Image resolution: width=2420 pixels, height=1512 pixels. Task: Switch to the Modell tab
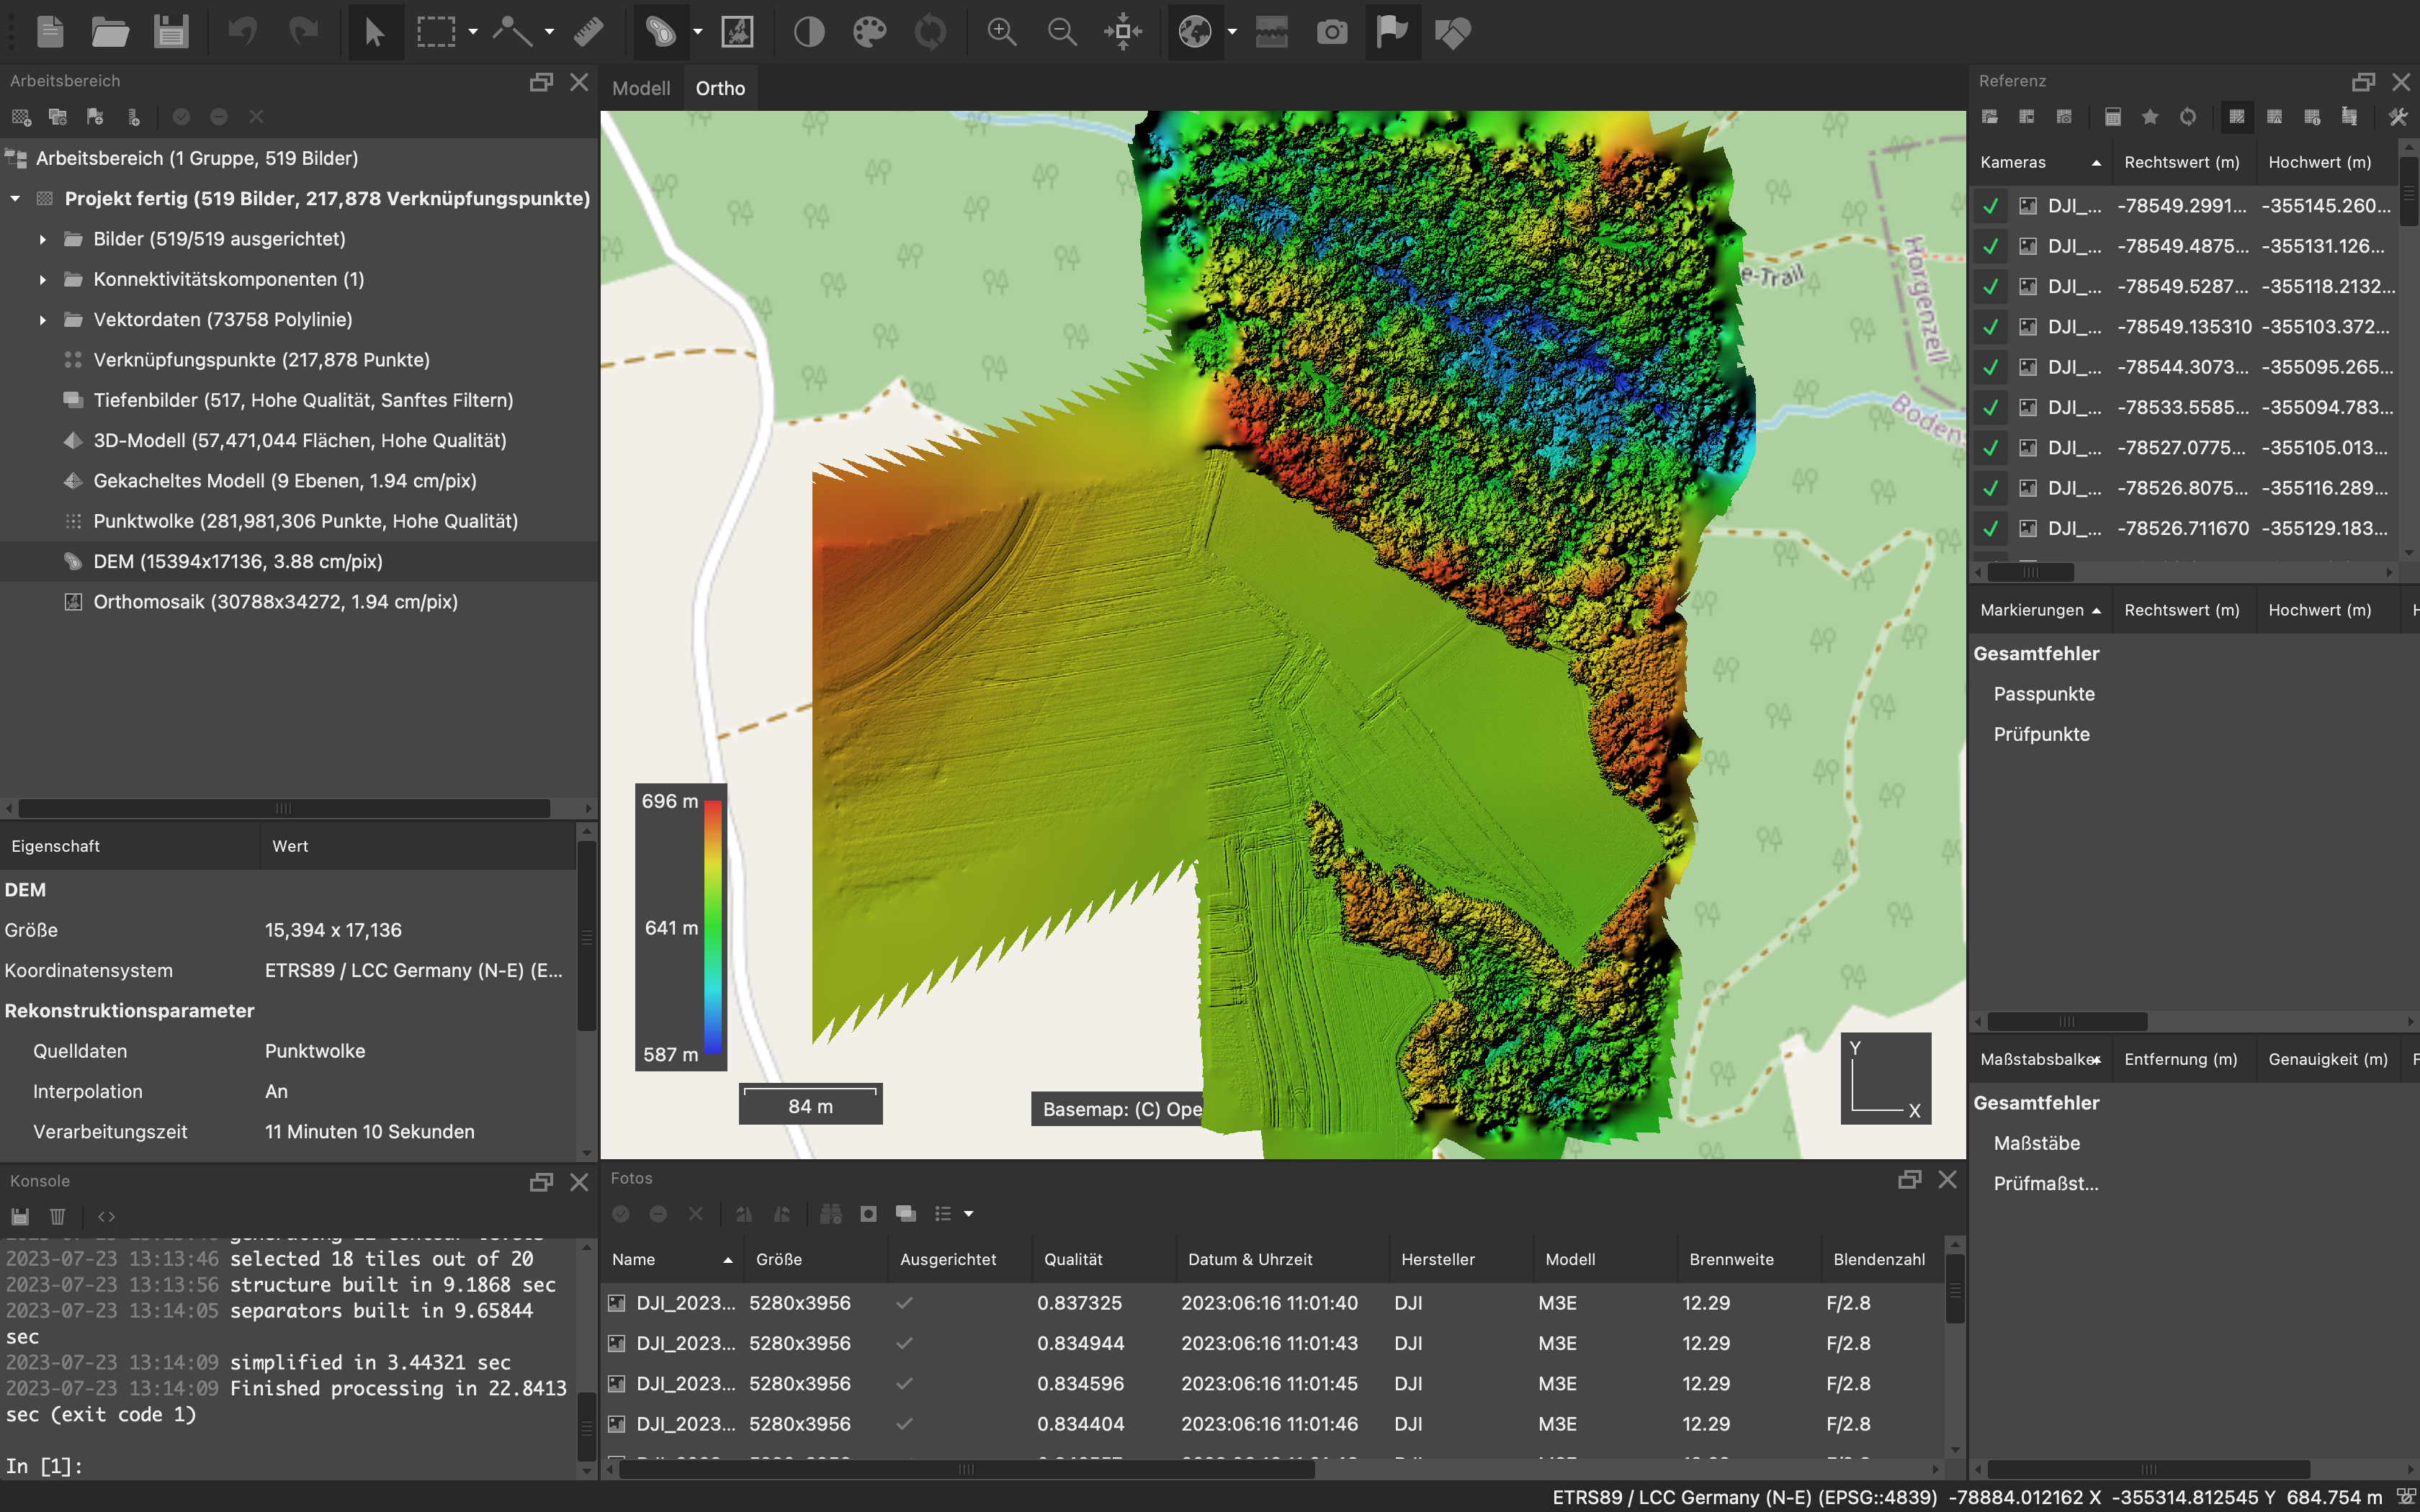click(x=640, y=88)
